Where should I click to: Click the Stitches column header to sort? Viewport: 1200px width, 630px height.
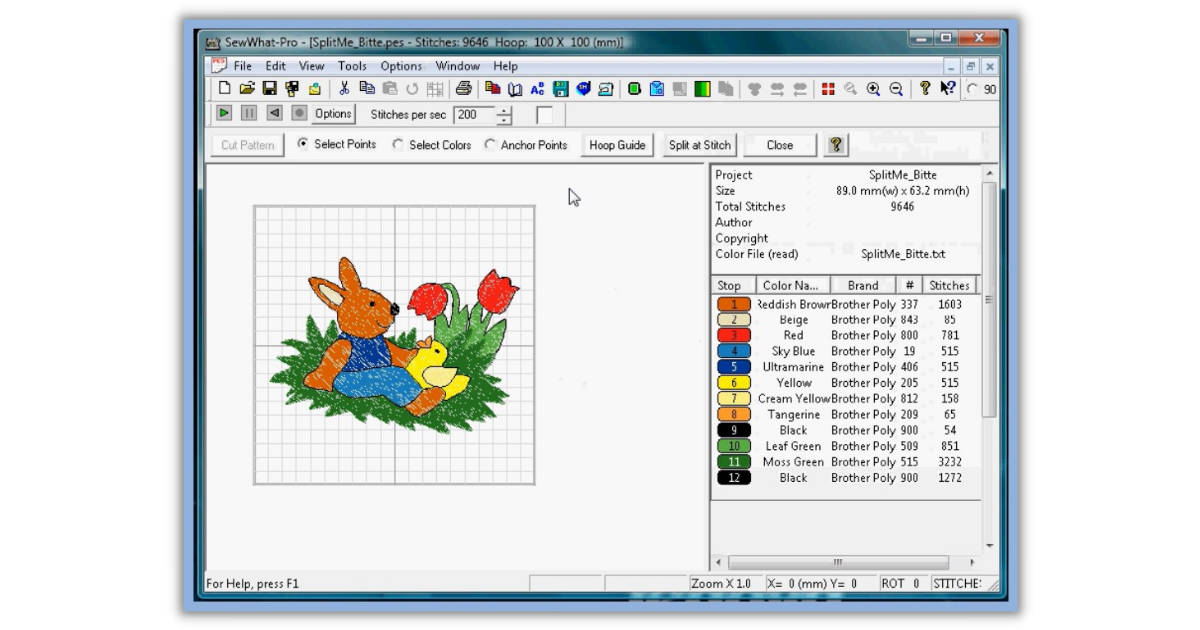pyautogui.click(x=948, y=285)
